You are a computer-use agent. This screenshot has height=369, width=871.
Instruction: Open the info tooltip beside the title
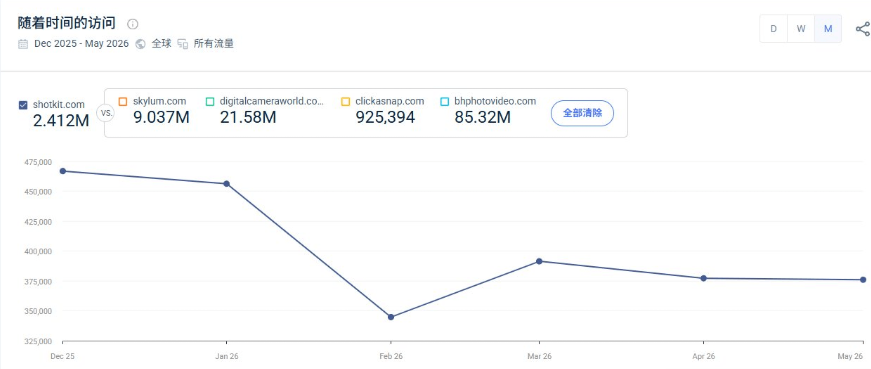[x=132, y=24]
